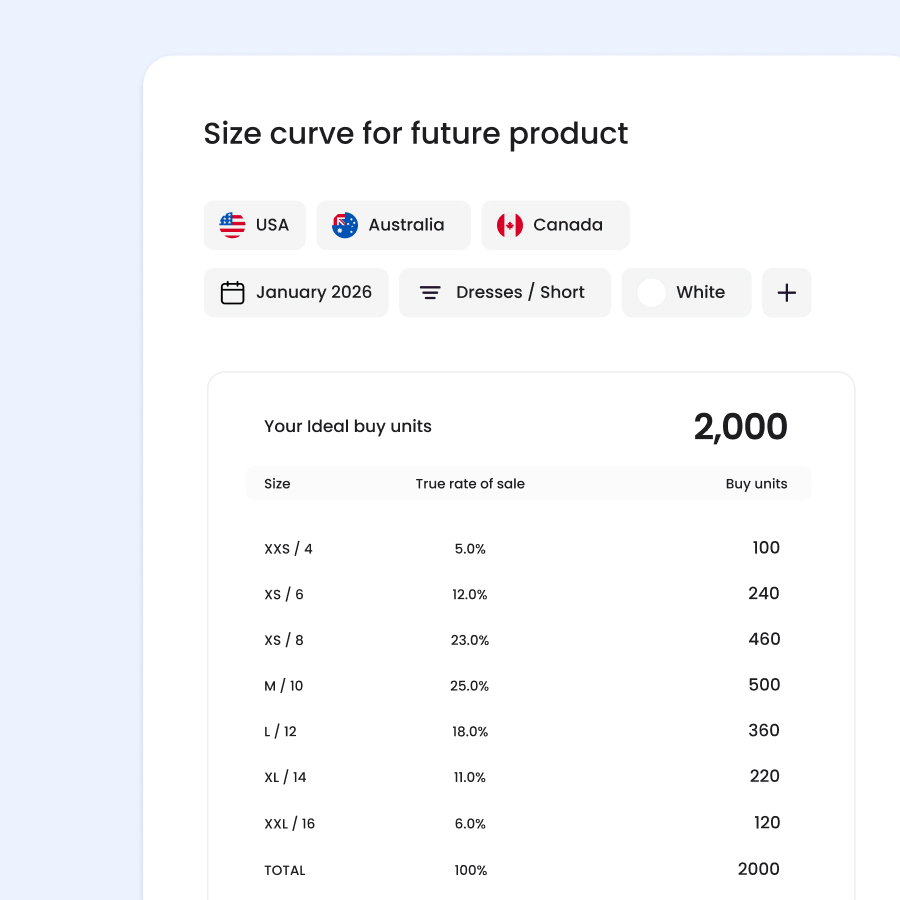Click the USA flag icon

[232, 225]
